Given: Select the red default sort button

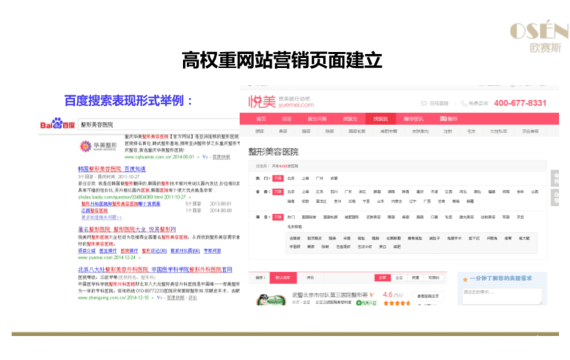Looking at the screenshot, I should point(283,277).
